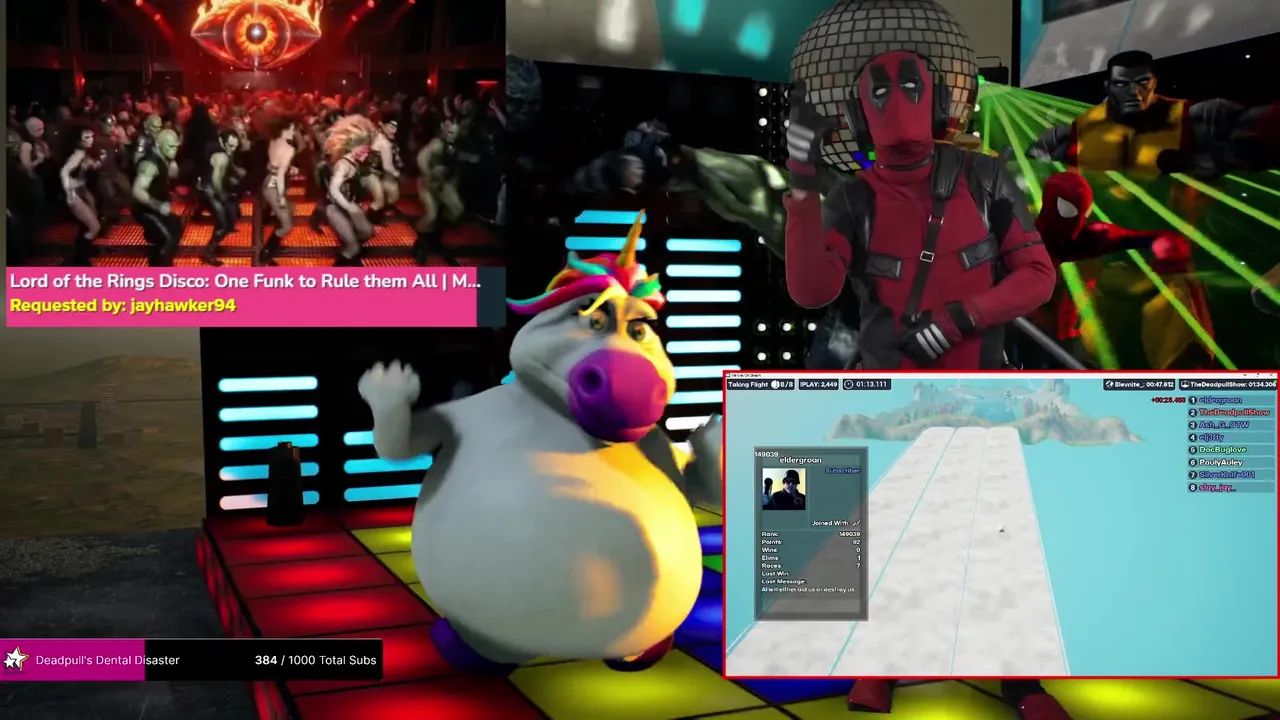This screenshot has width=1280, height=720.
Task: Click the rank 6 badge beside PoulyAuley
Action: [1192, 462]
